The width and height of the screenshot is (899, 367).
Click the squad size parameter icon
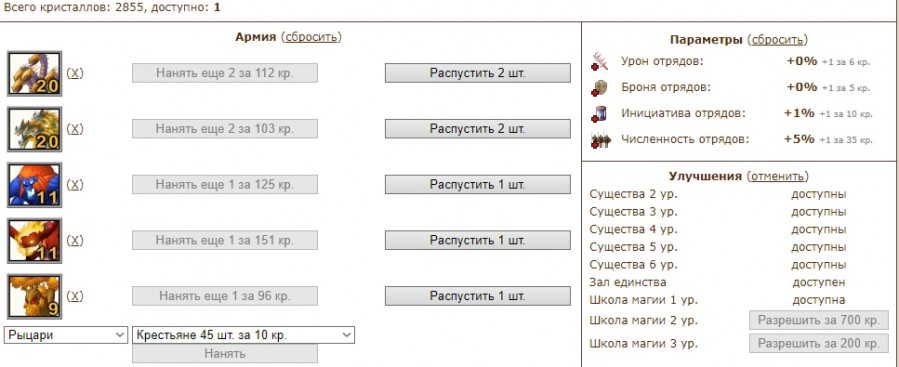coord(601,139)
